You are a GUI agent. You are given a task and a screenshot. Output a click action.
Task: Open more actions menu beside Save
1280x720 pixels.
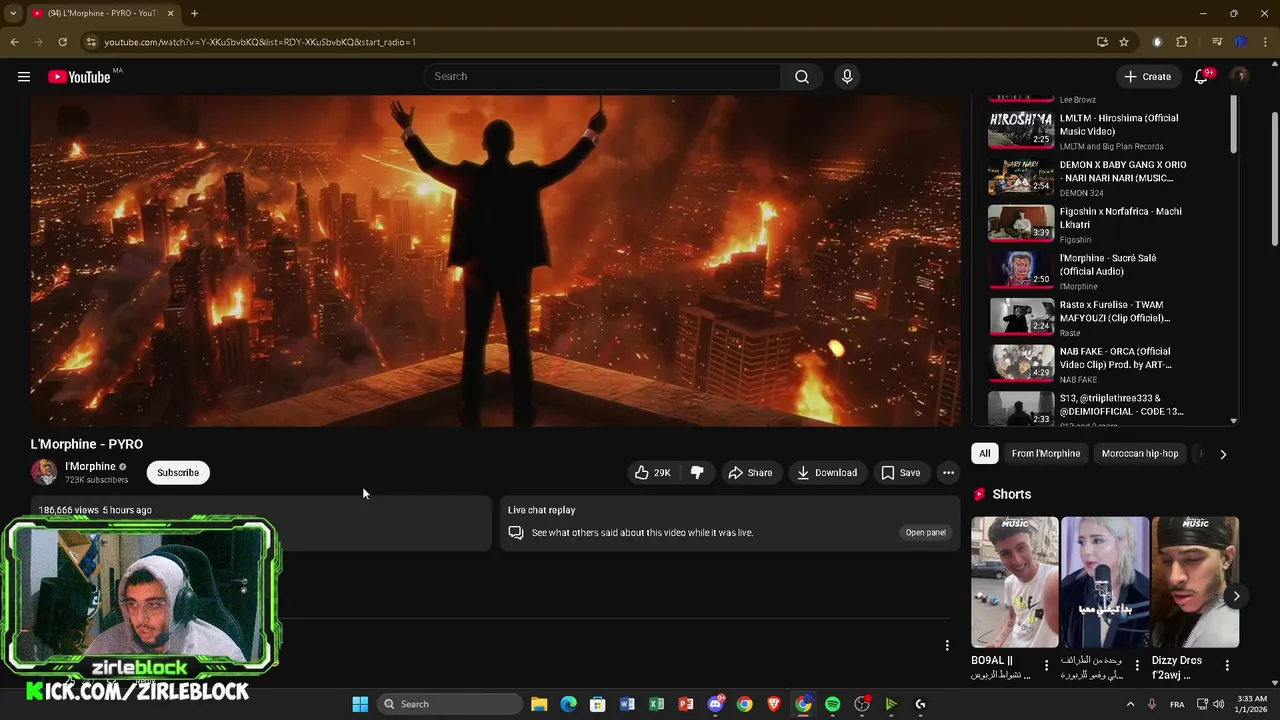coord(948,472)
